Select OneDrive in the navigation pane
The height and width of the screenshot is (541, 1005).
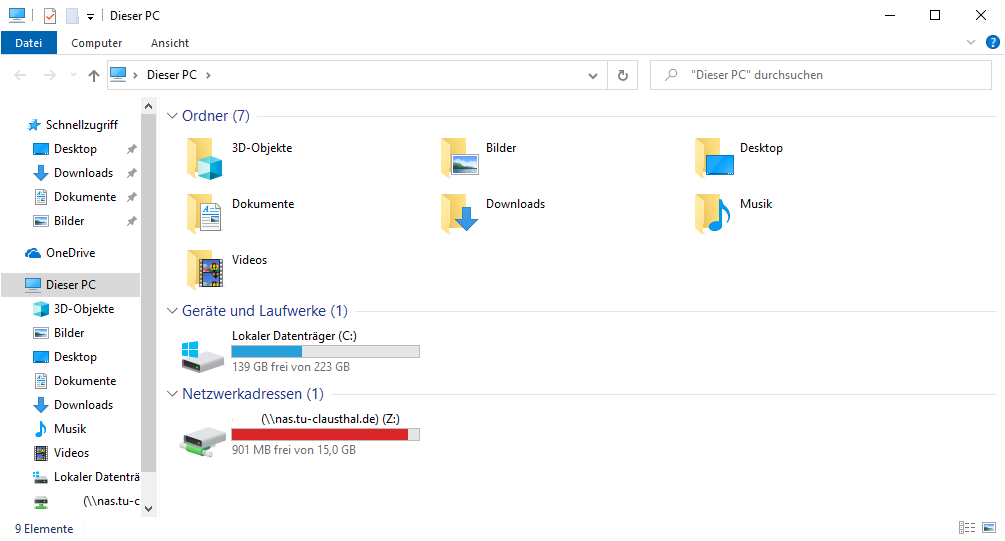click(x=70, y=253)
